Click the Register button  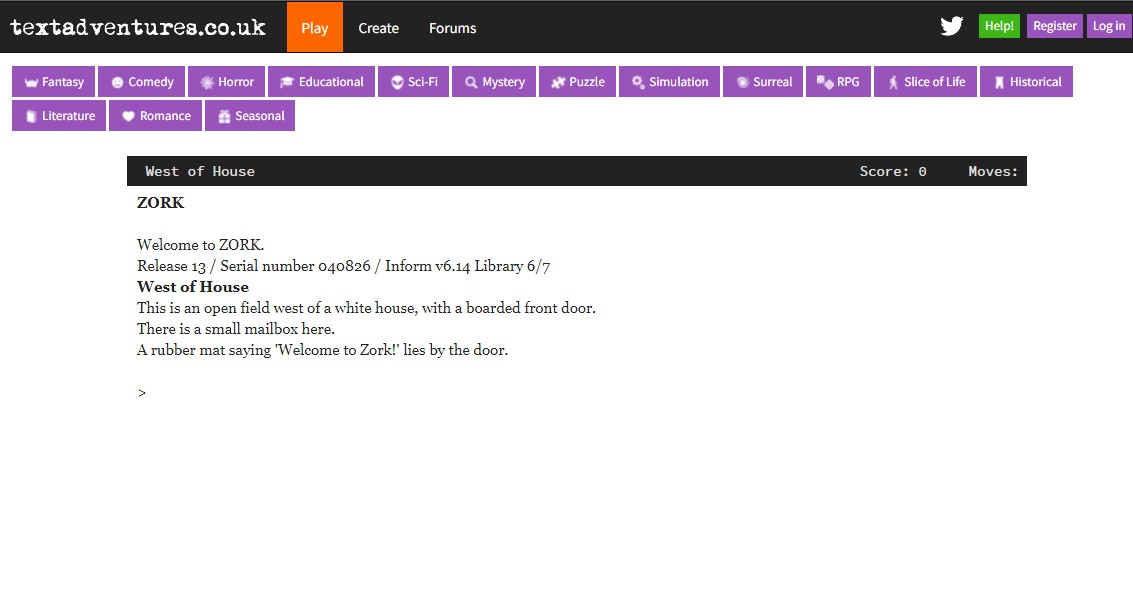click(x=1054, y=26)
